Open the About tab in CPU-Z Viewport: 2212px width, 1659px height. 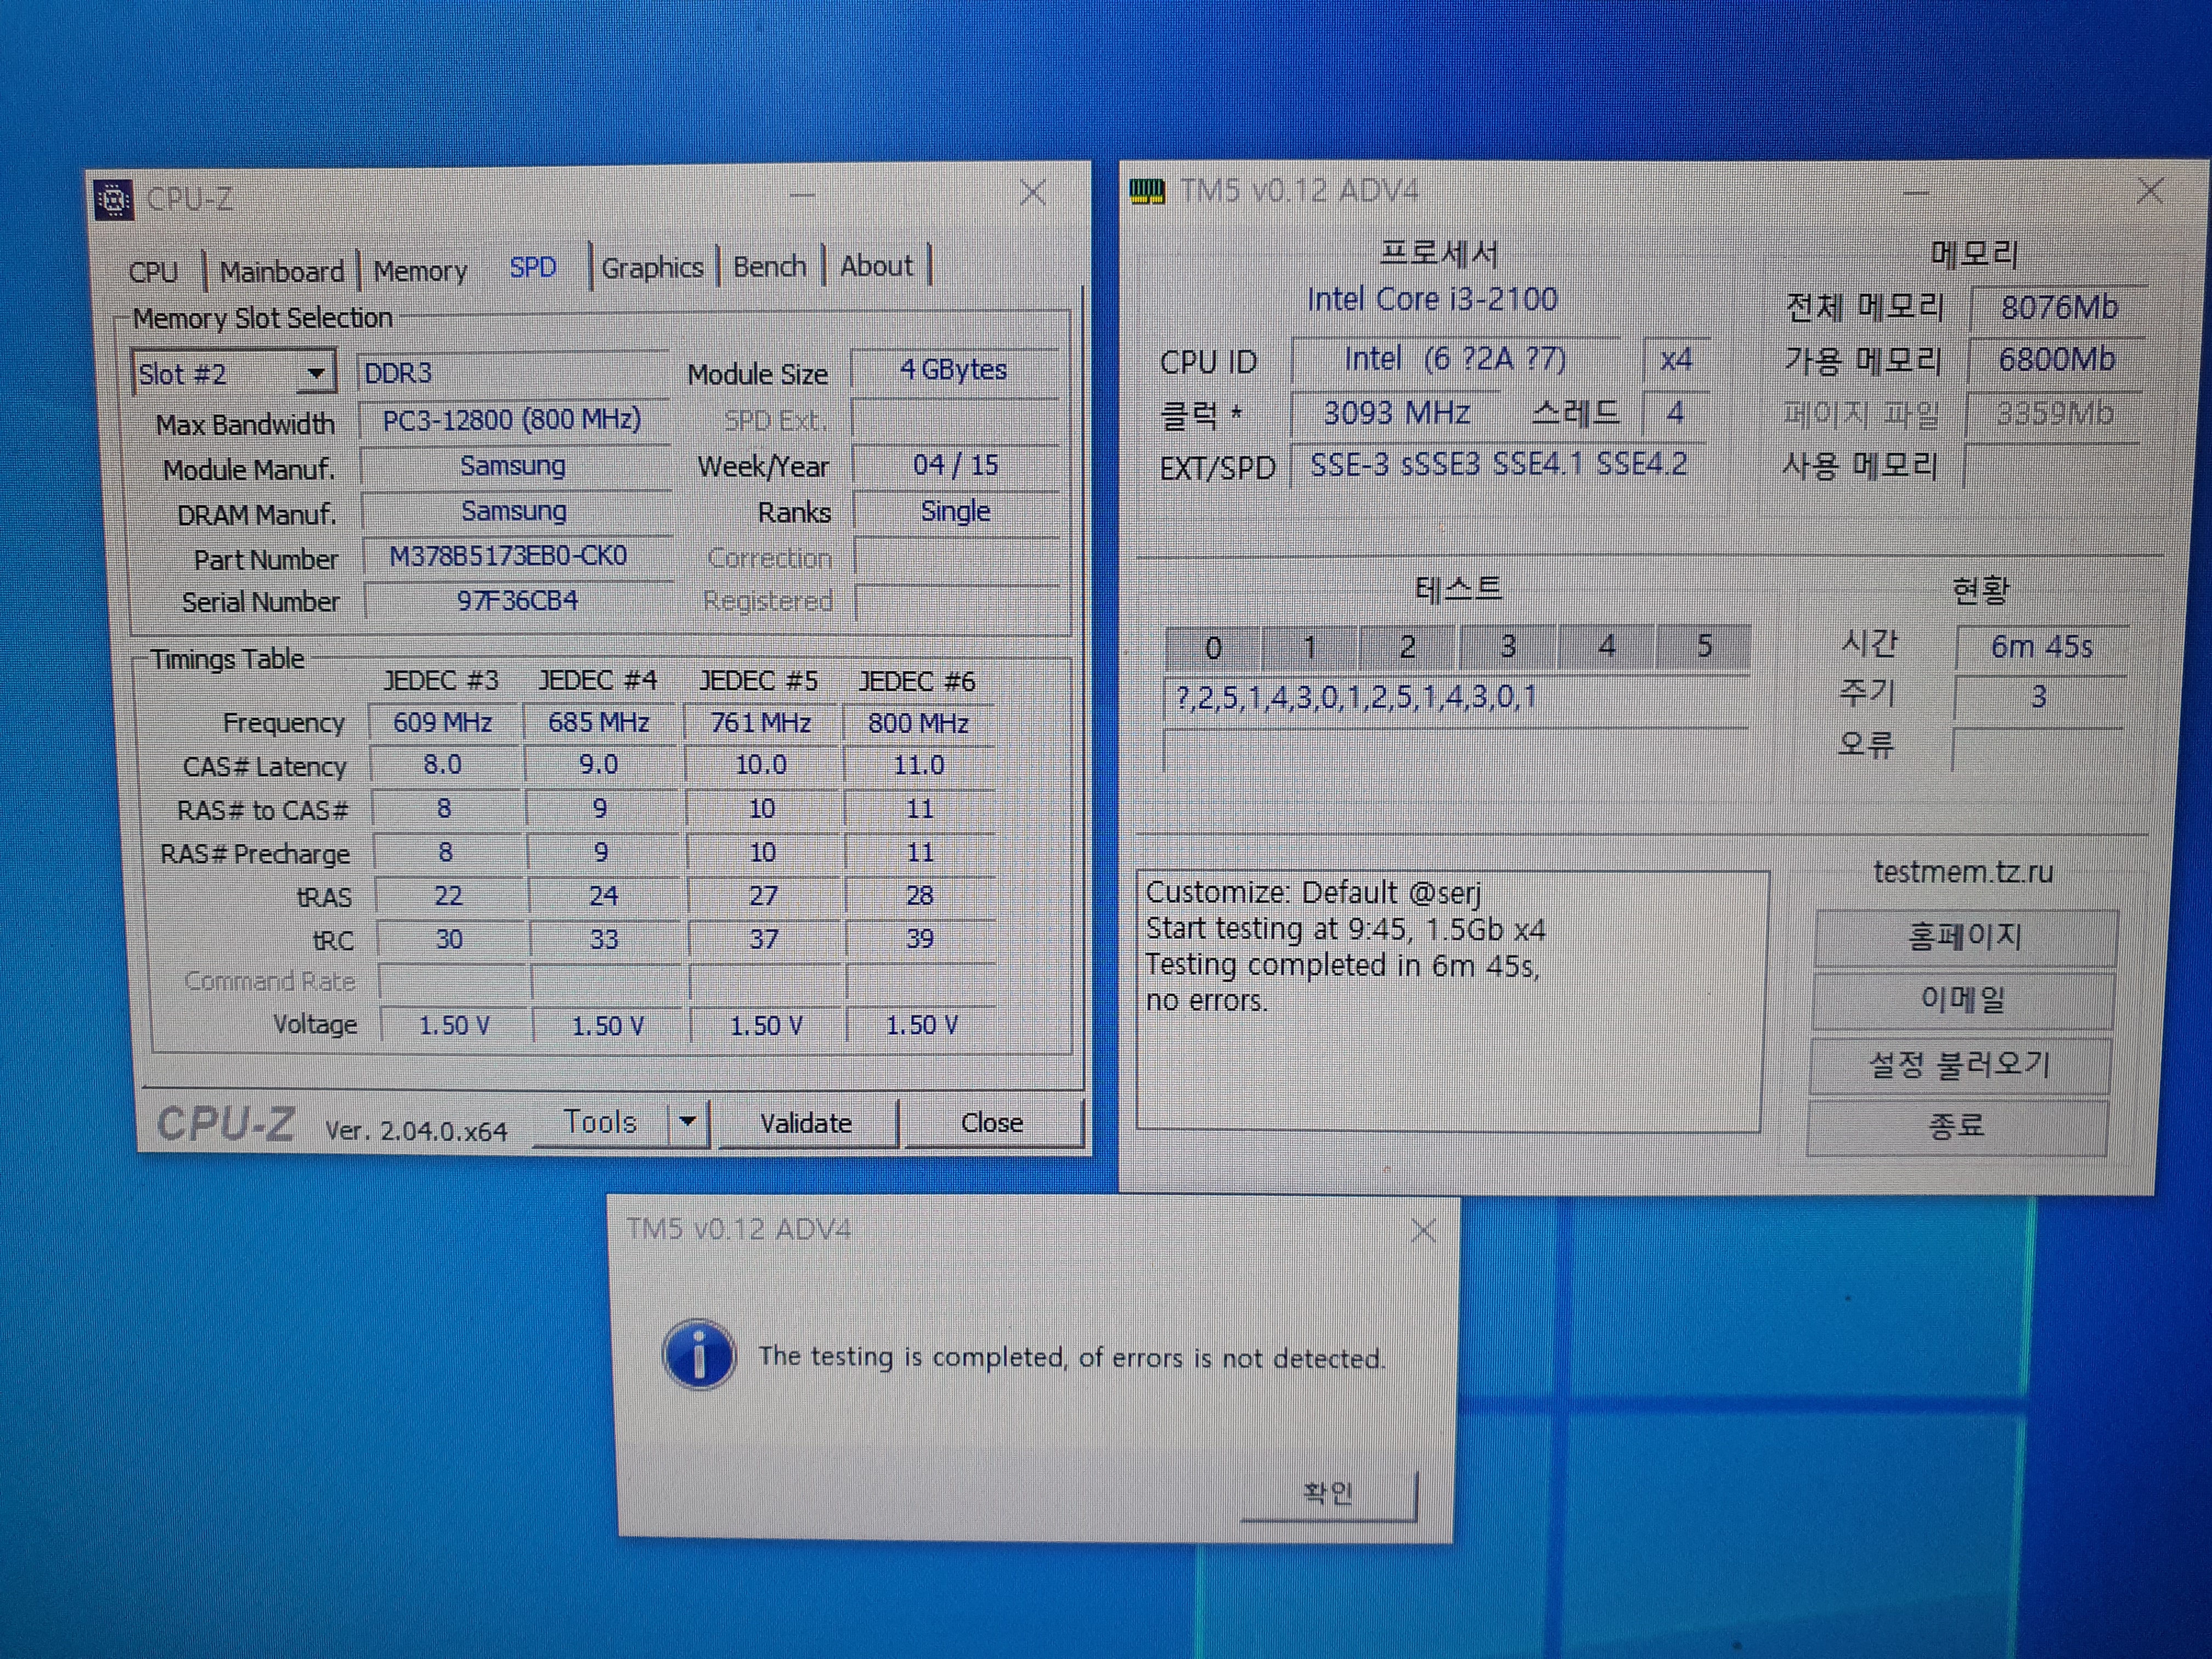[x=876, y=266]
